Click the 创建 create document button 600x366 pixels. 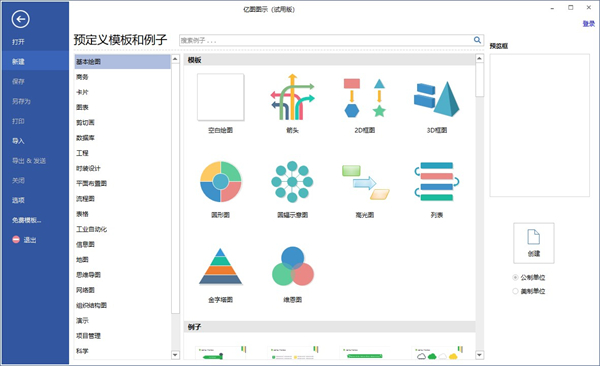[x=533, y=243]
